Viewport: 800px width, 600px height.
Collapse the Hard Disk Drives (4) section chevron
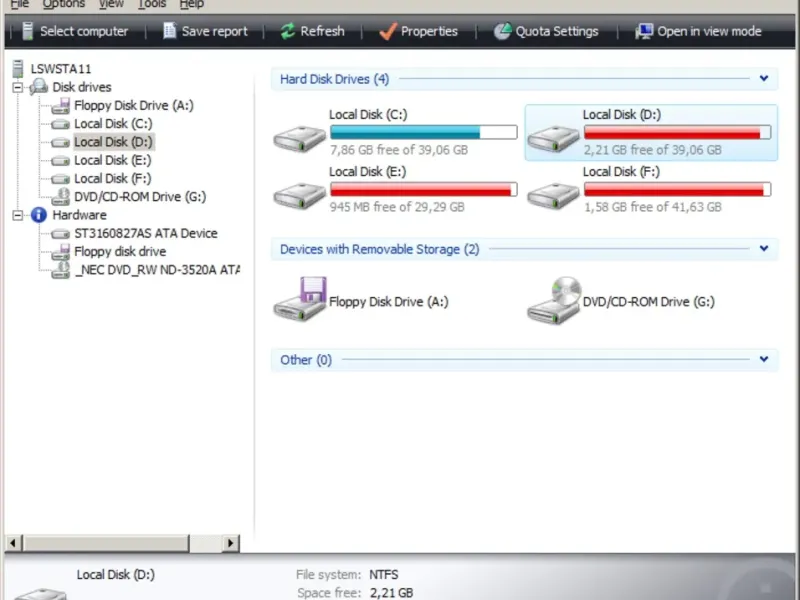coord(764,79)
